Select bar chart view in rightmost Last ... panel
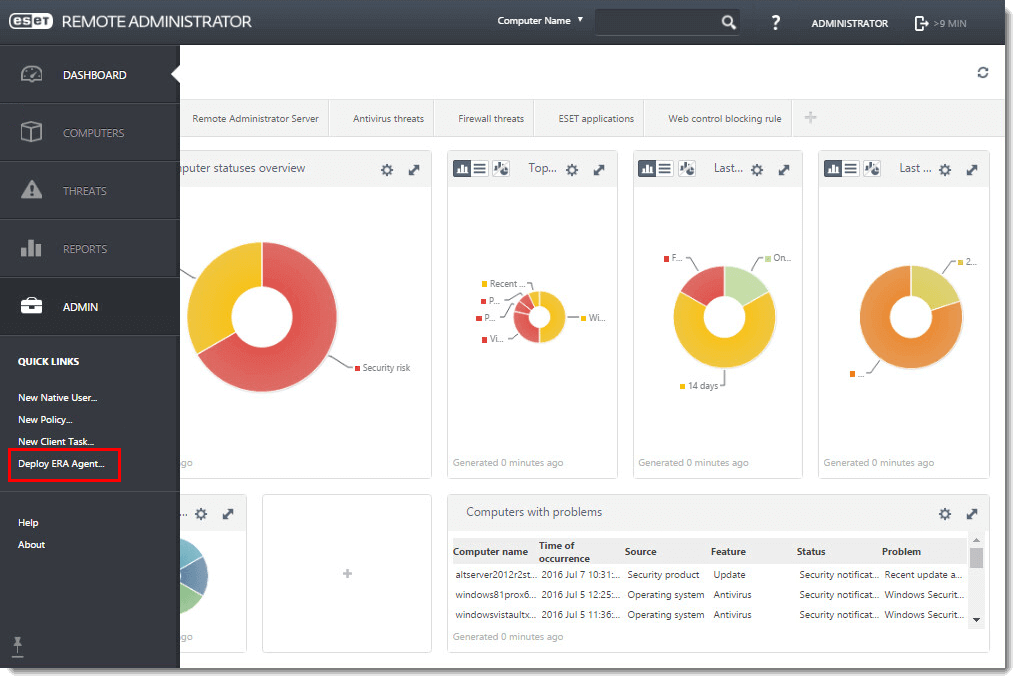 pyautogui.click(x=833, y=169)
